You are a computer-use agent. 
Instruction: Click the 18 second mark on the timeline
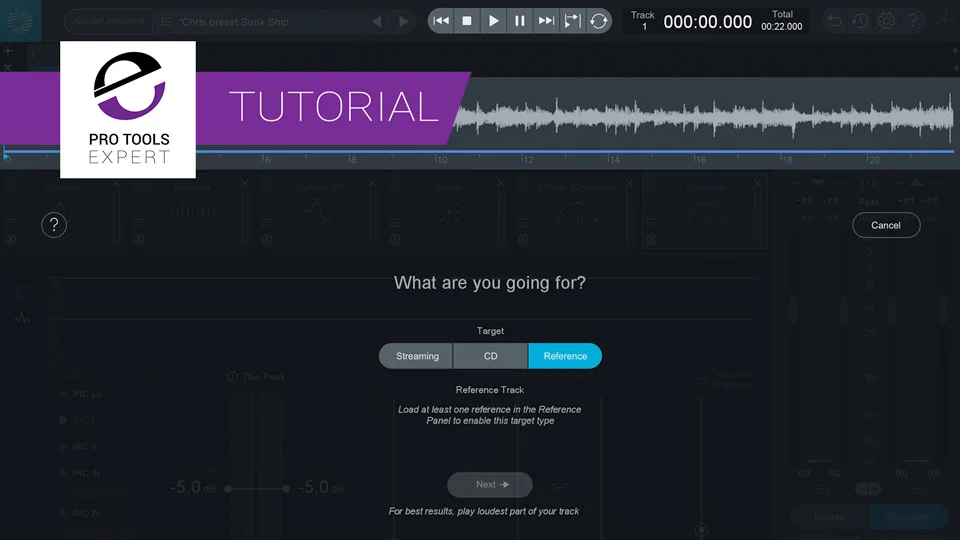(787, 159)
